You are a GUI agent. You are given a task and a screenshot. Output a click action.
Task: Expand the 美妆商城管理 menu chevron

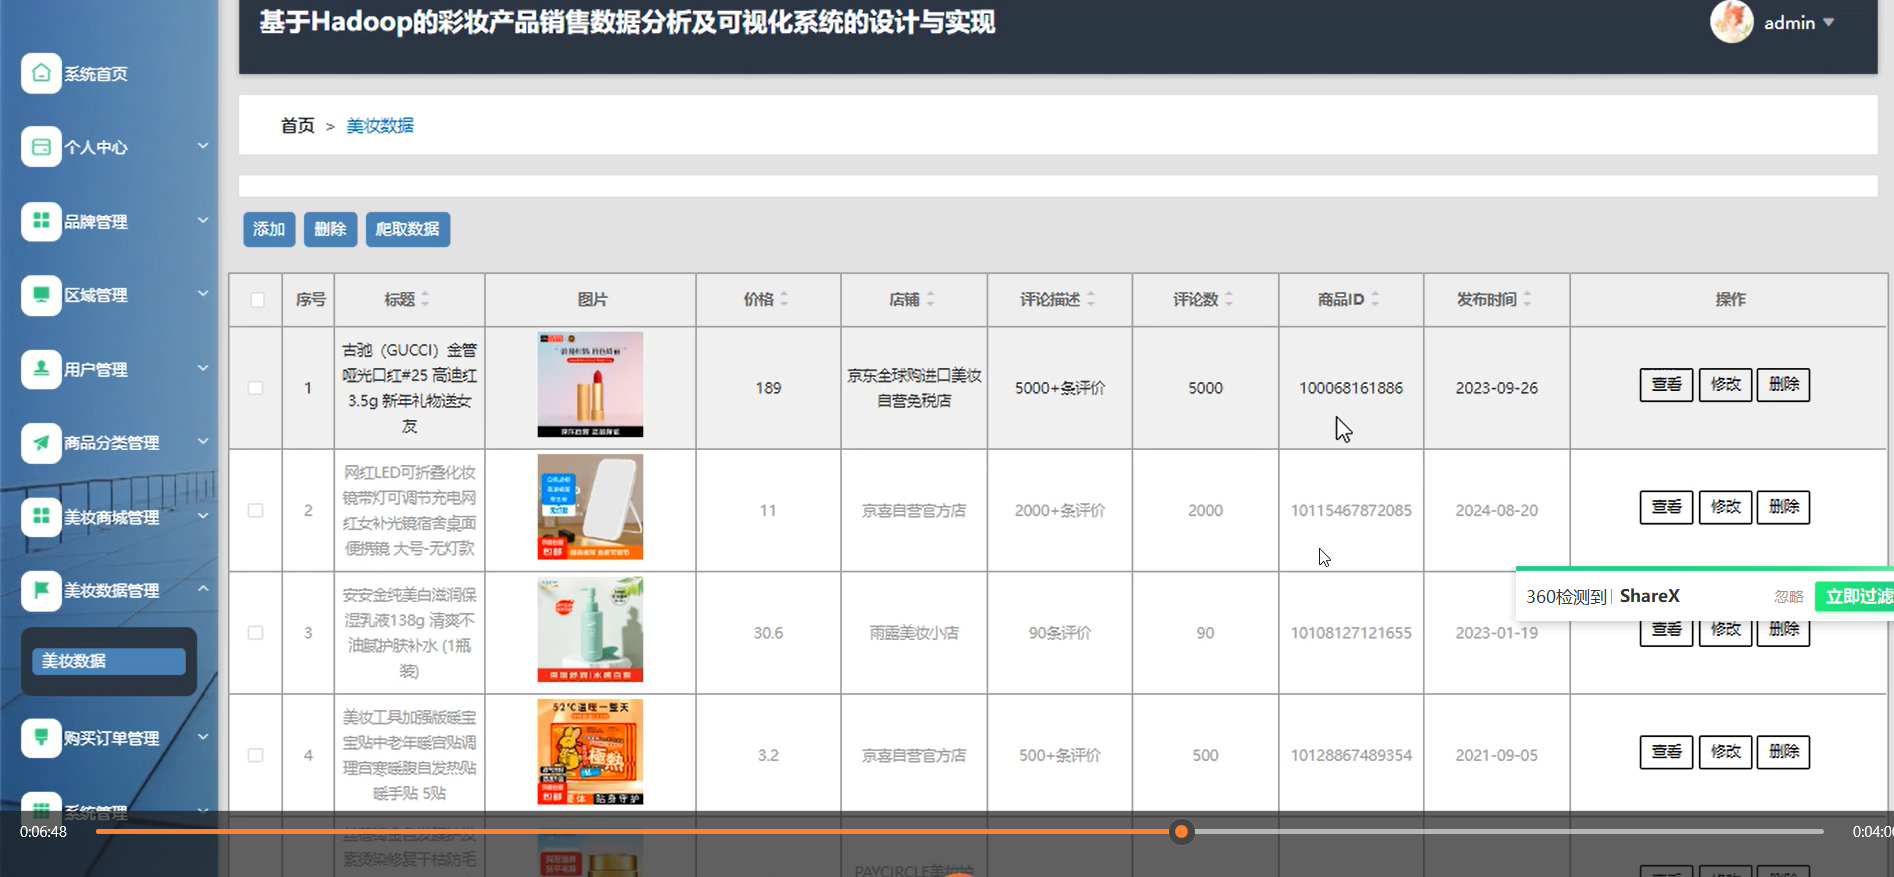click(203, 516)
